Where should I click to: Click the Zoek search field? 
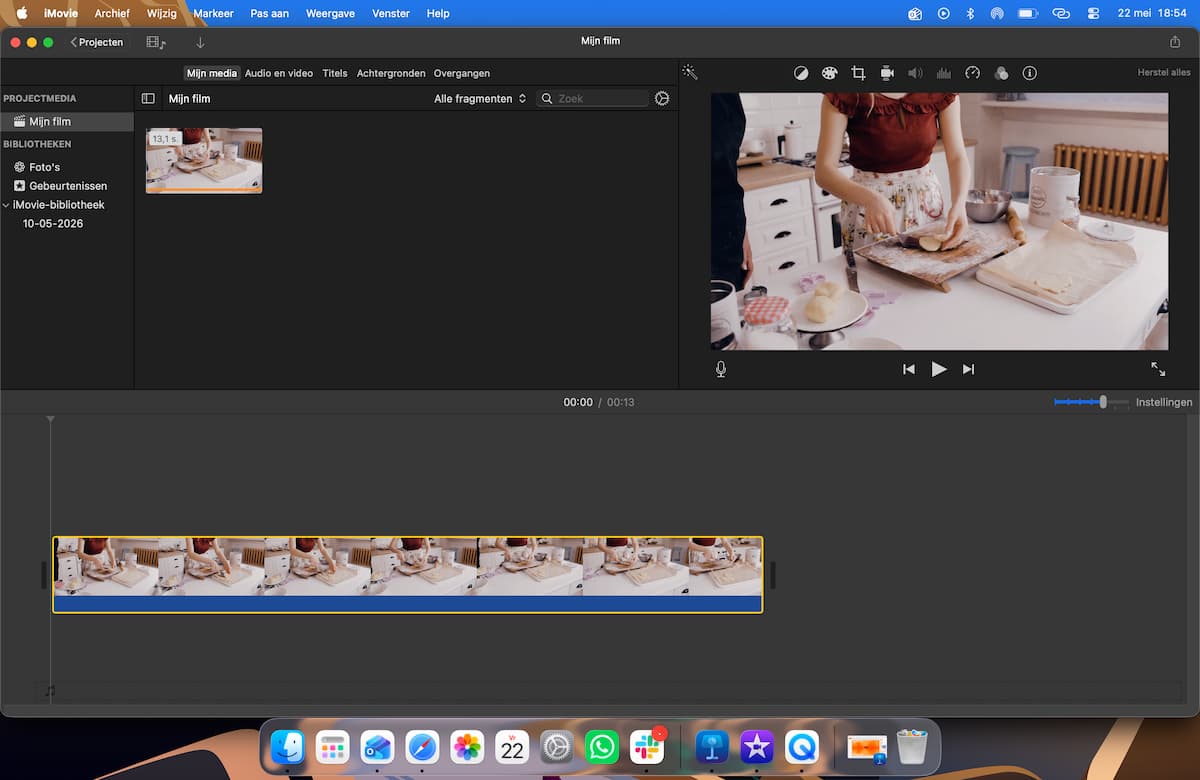[593, 99]
